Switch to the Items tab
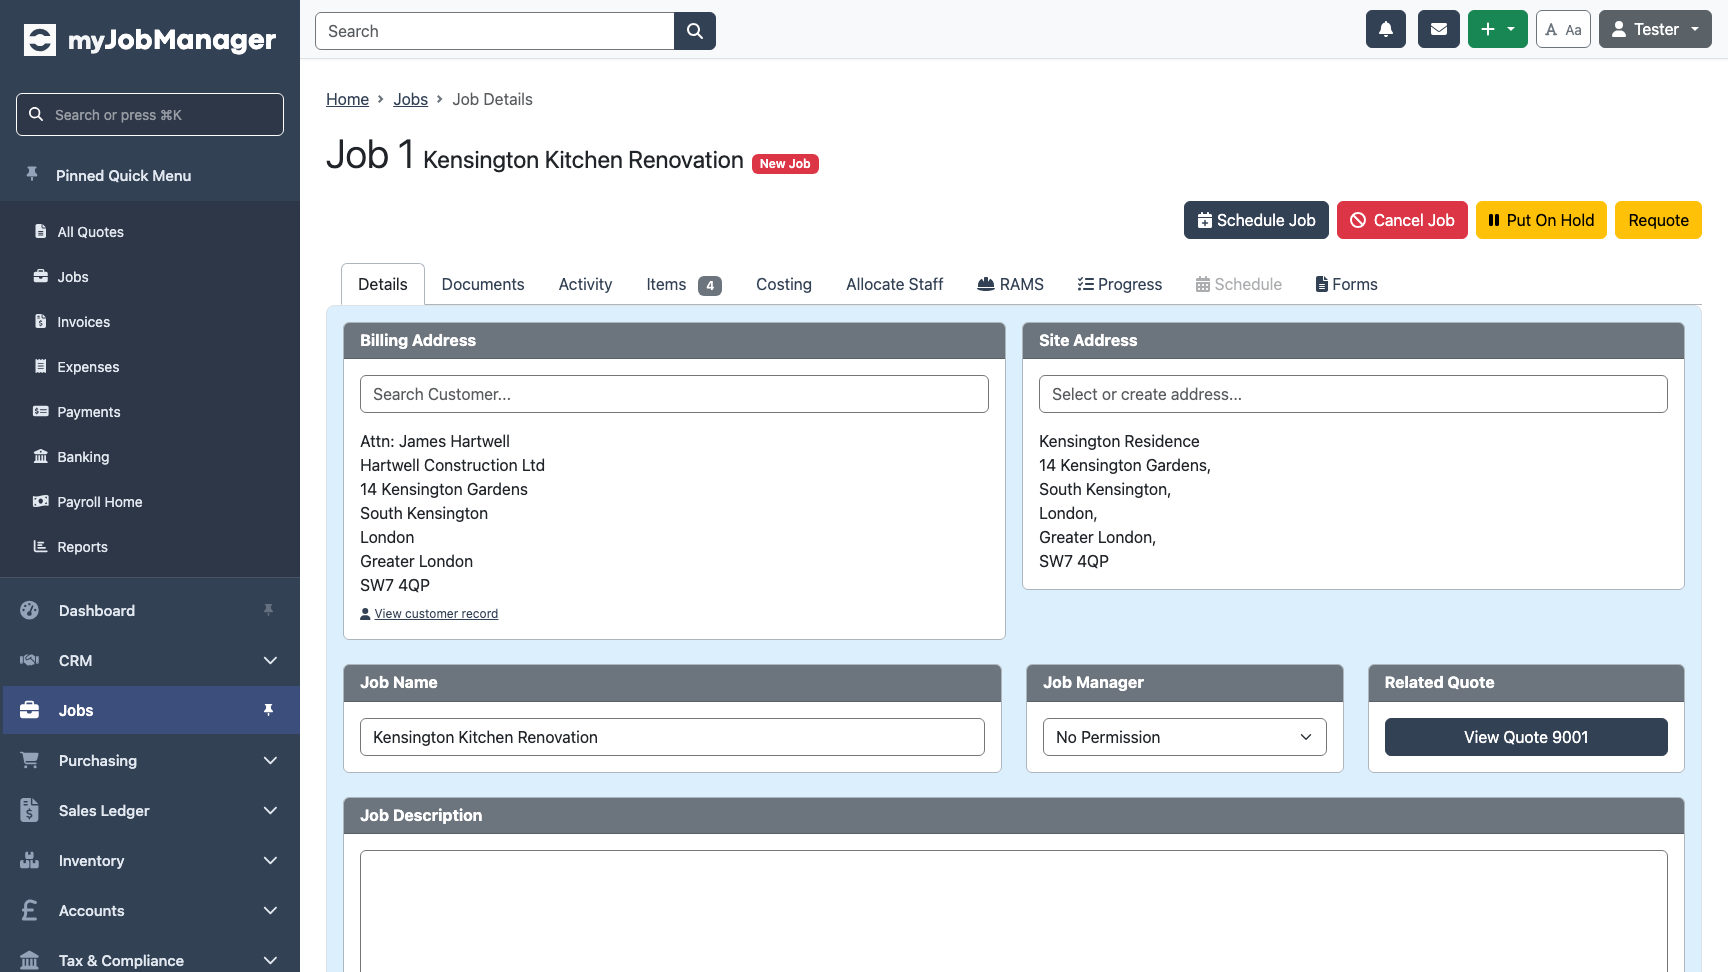The height and width of the screenshot is (972, 1728). coord(684,284)
